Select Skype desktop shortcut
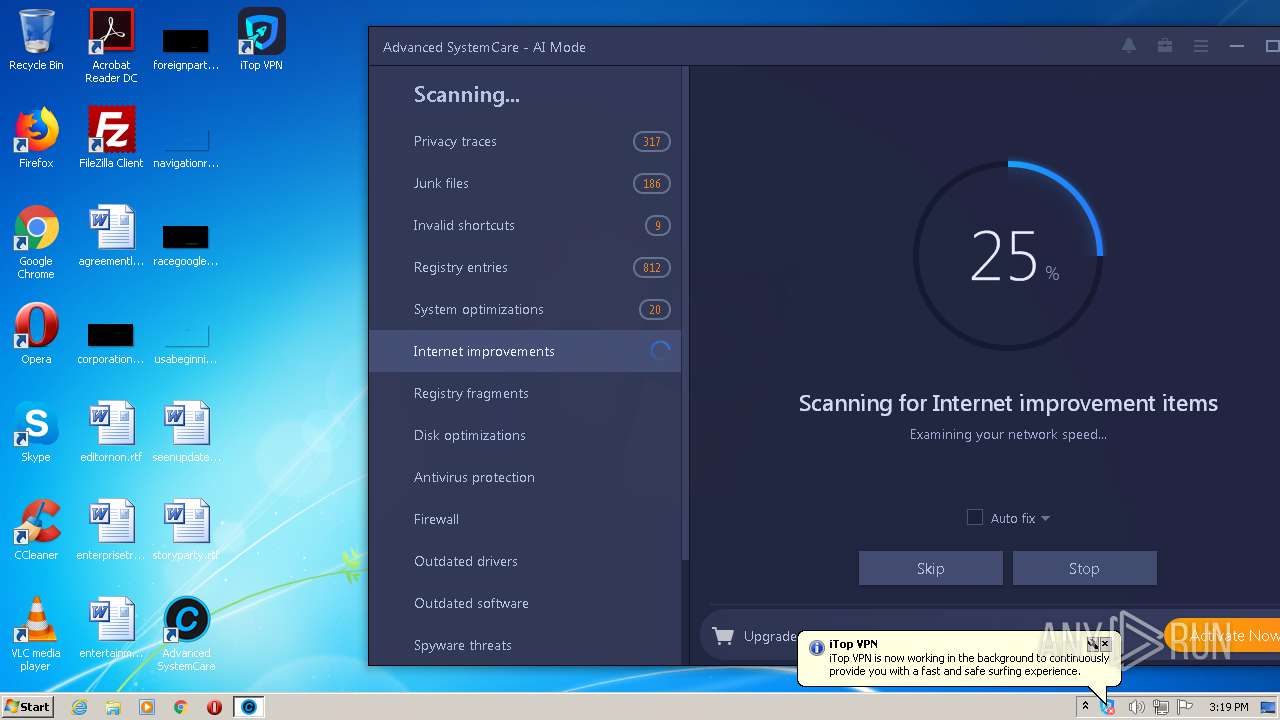This screenshot has height=720, width=1280. [x=36, y=432]
